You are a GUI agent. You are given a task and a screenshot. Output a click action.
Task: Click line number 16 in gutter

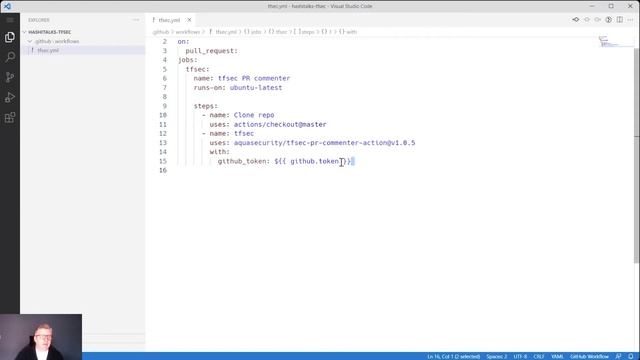163,170
